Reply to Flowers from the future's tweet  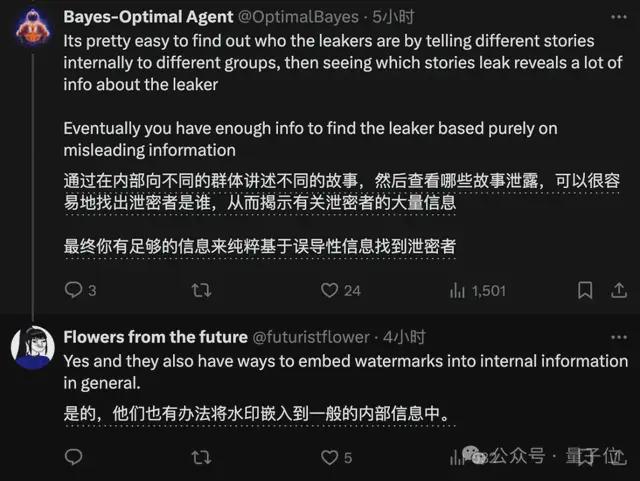click(x=73, y=457)
